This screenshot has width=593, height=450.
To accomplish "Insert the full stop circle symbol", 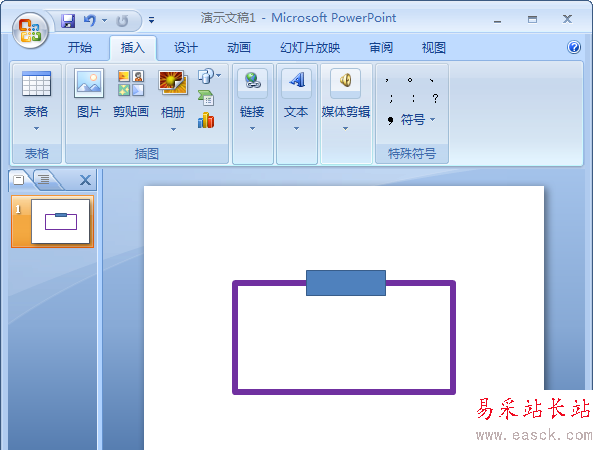I will click(410, 80).
